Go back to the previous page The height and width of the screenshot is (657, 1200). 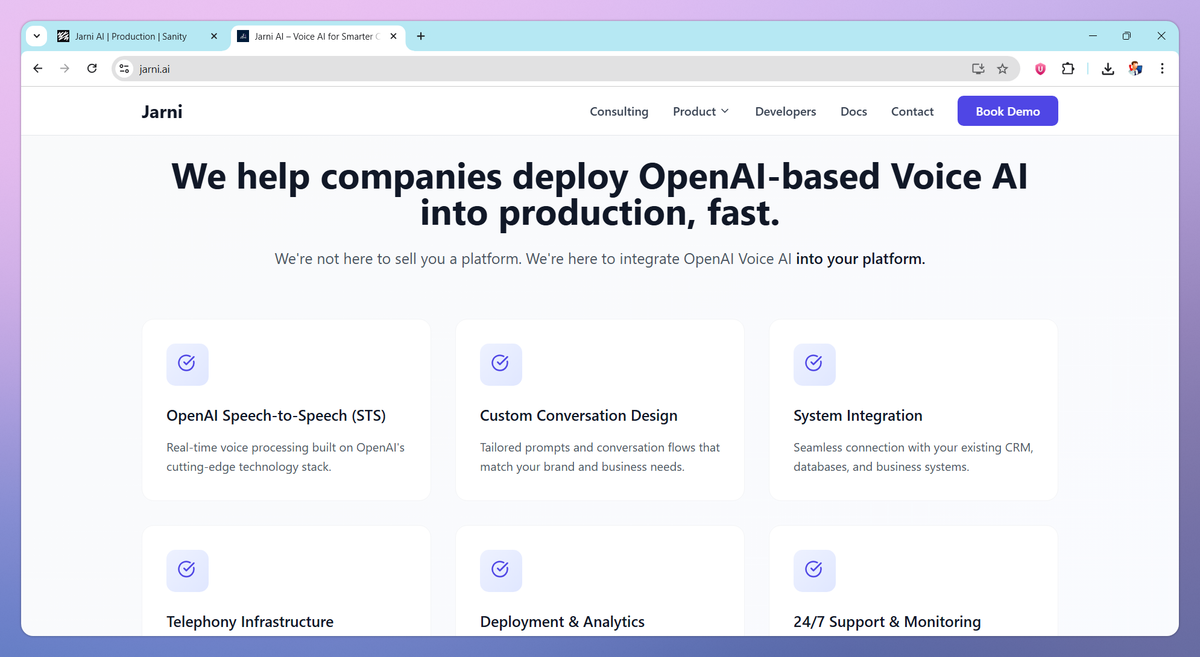[38, 69]
